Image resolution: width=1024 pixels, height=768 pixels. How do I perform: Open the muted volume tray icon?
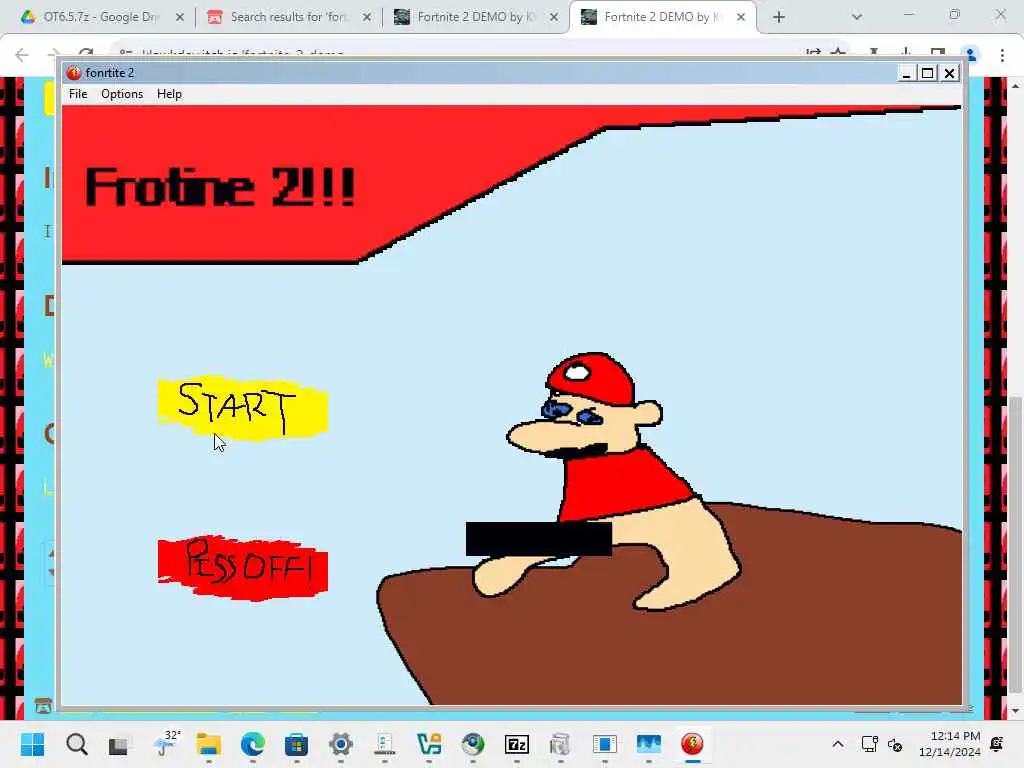tap(895, 744)
